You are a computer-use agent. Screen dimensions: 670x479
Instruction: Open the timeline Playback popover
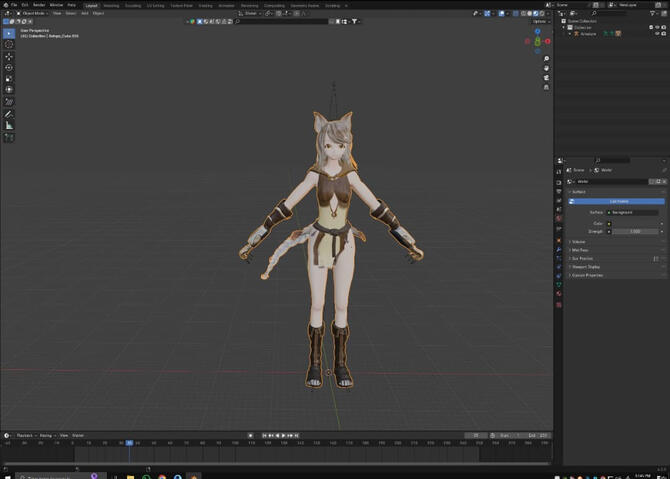(x=26, y=435)
